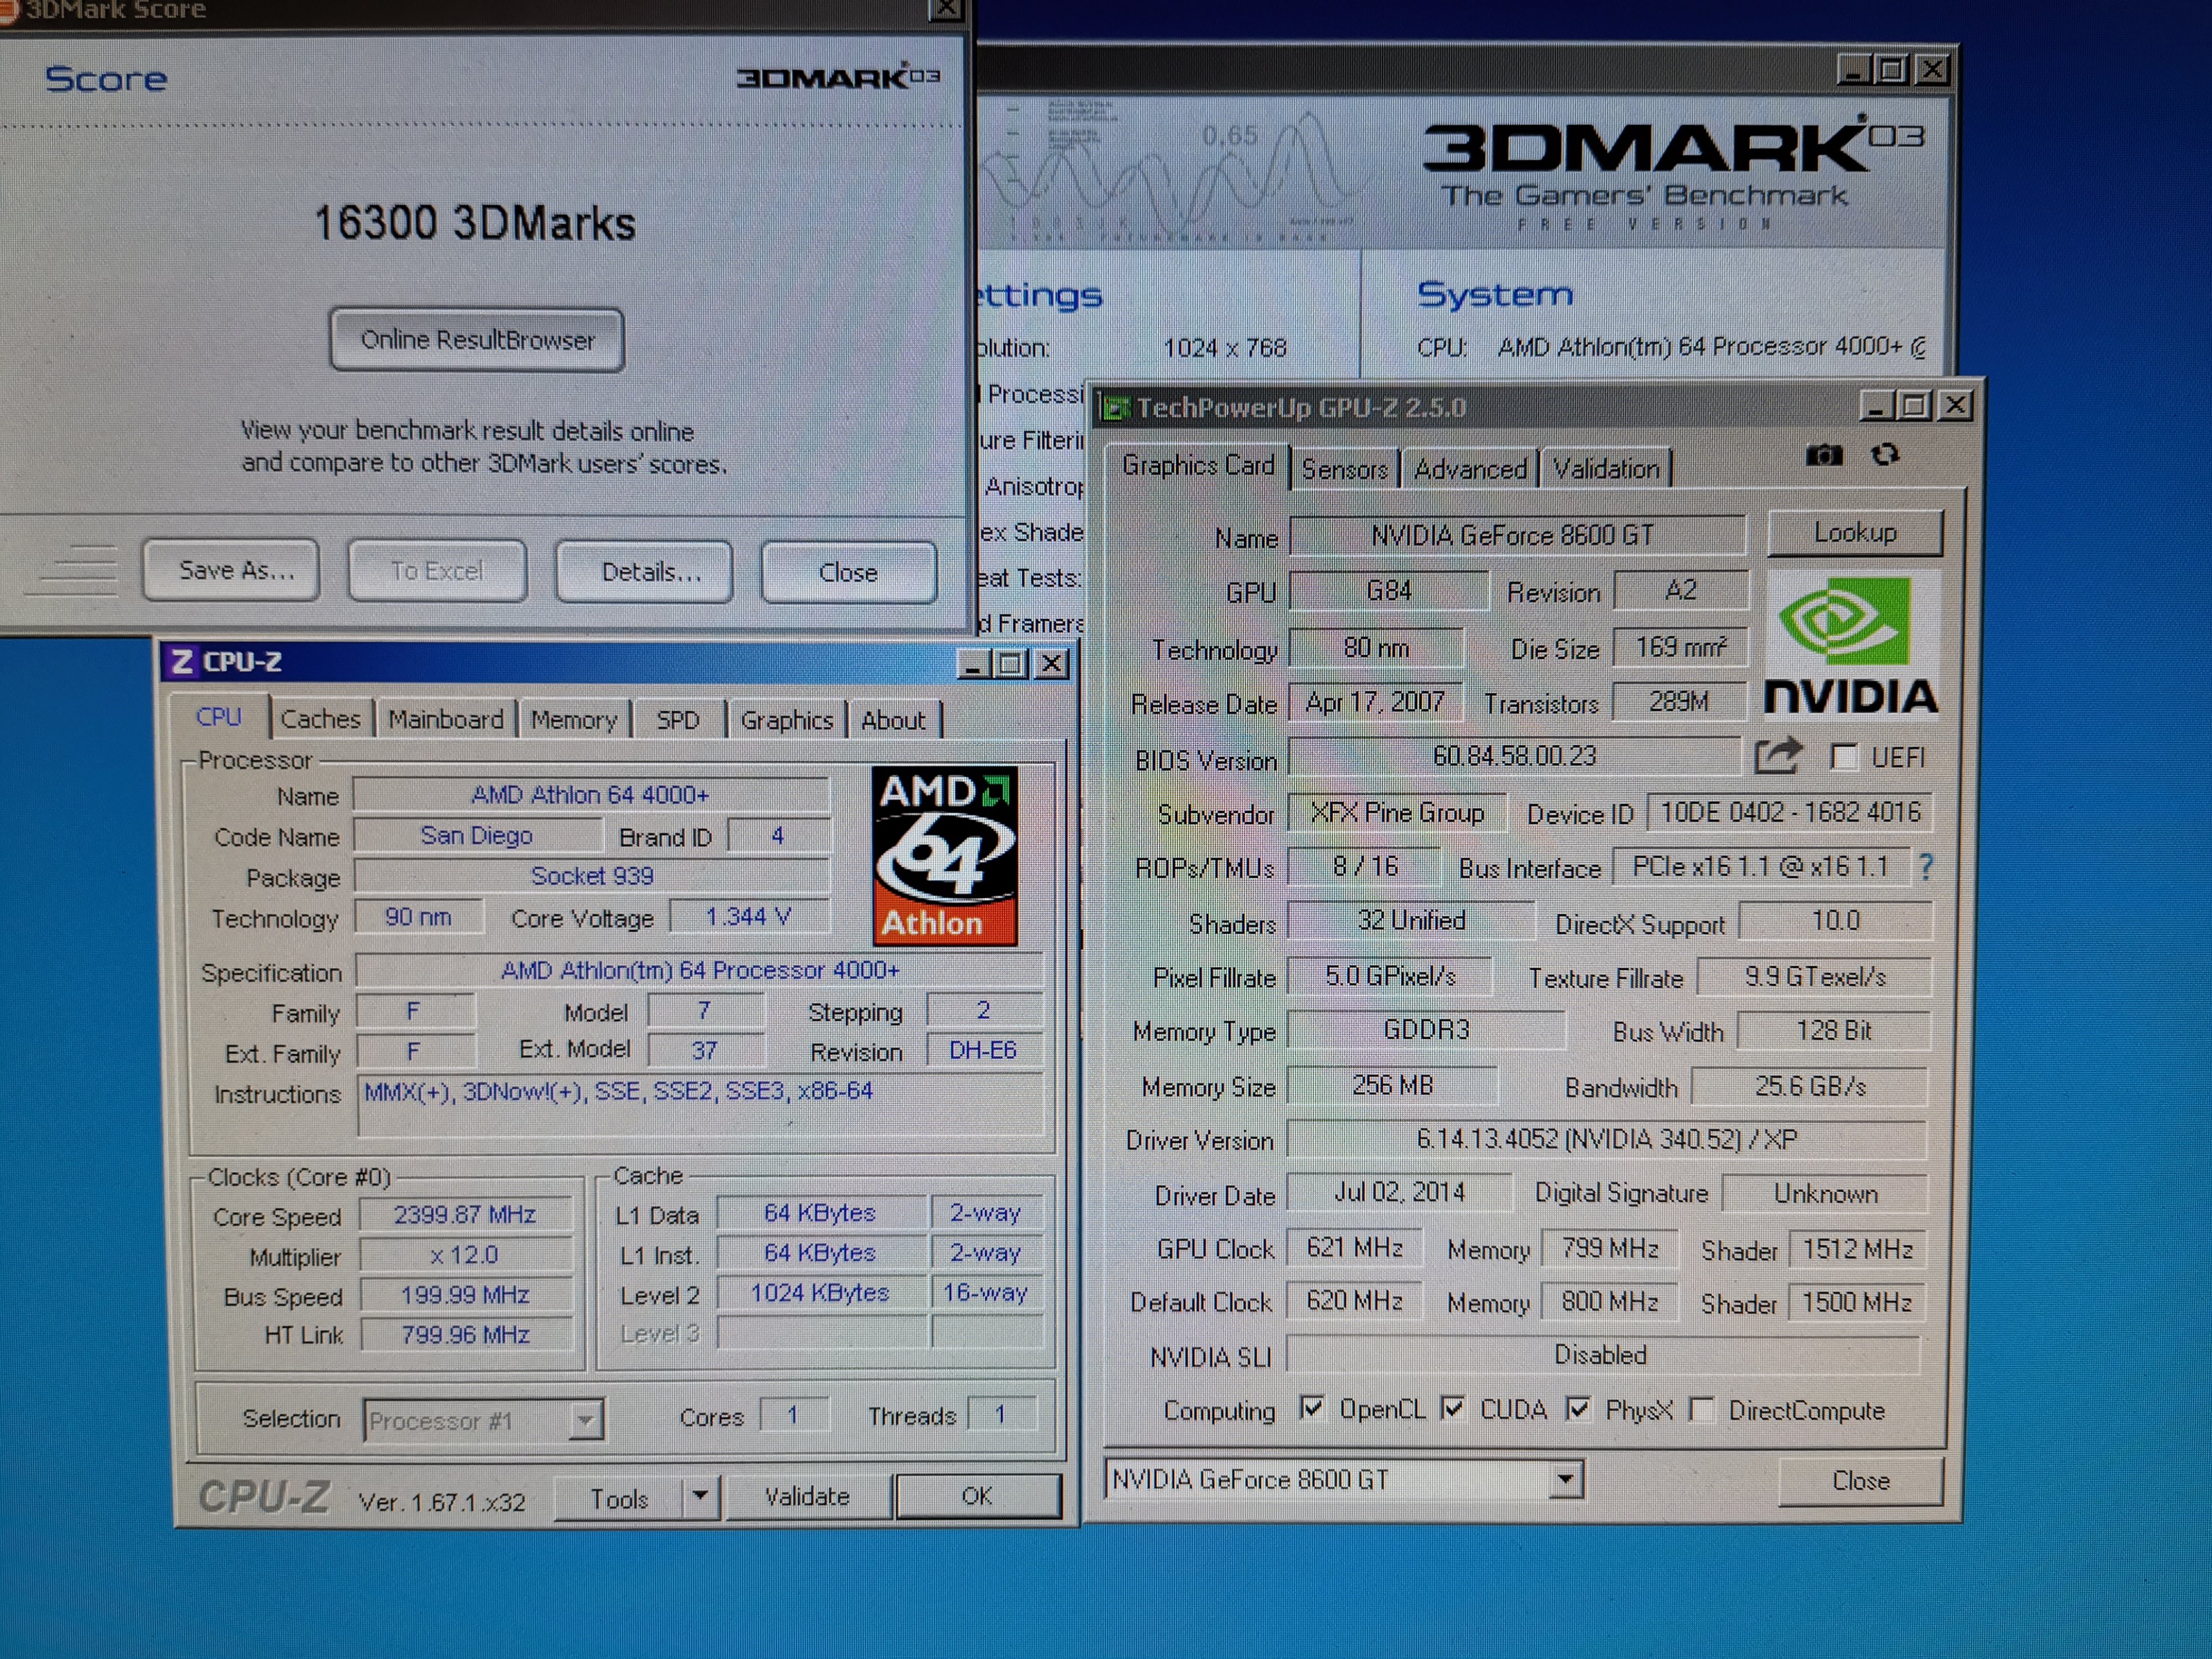
Task: Toggle the UEFI checkbox
Action: [x=1844, y=757]
